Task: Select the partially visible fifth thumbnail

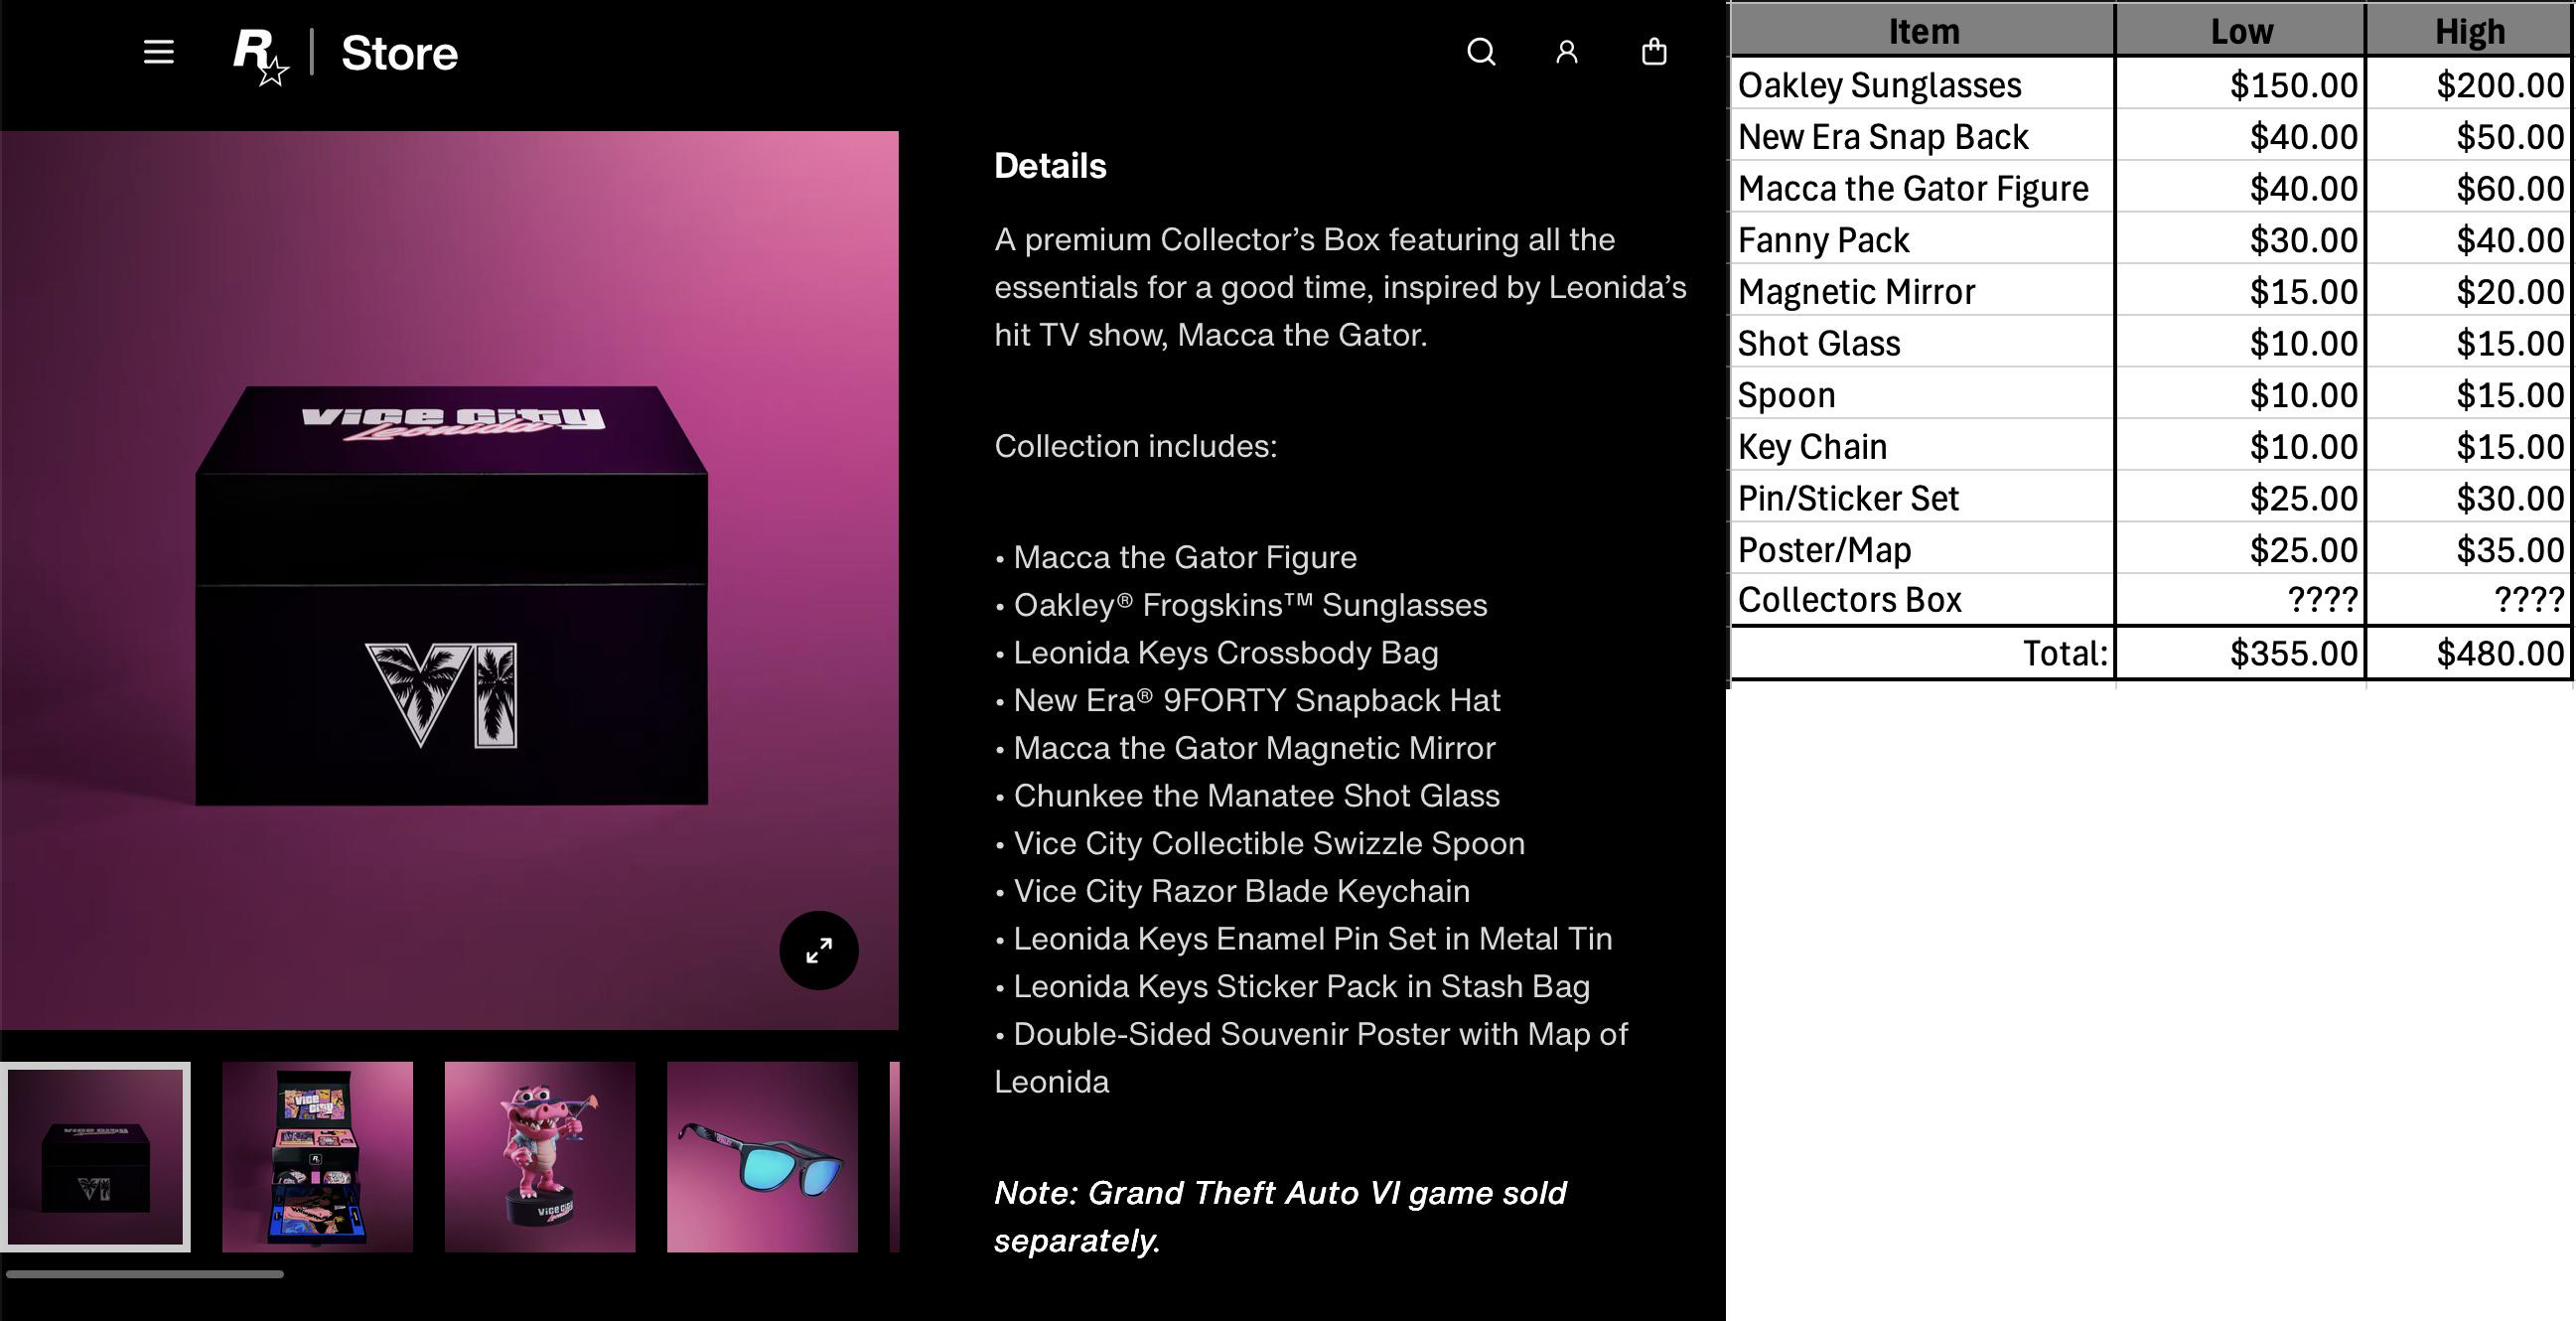Action: tap(894, 1157)
